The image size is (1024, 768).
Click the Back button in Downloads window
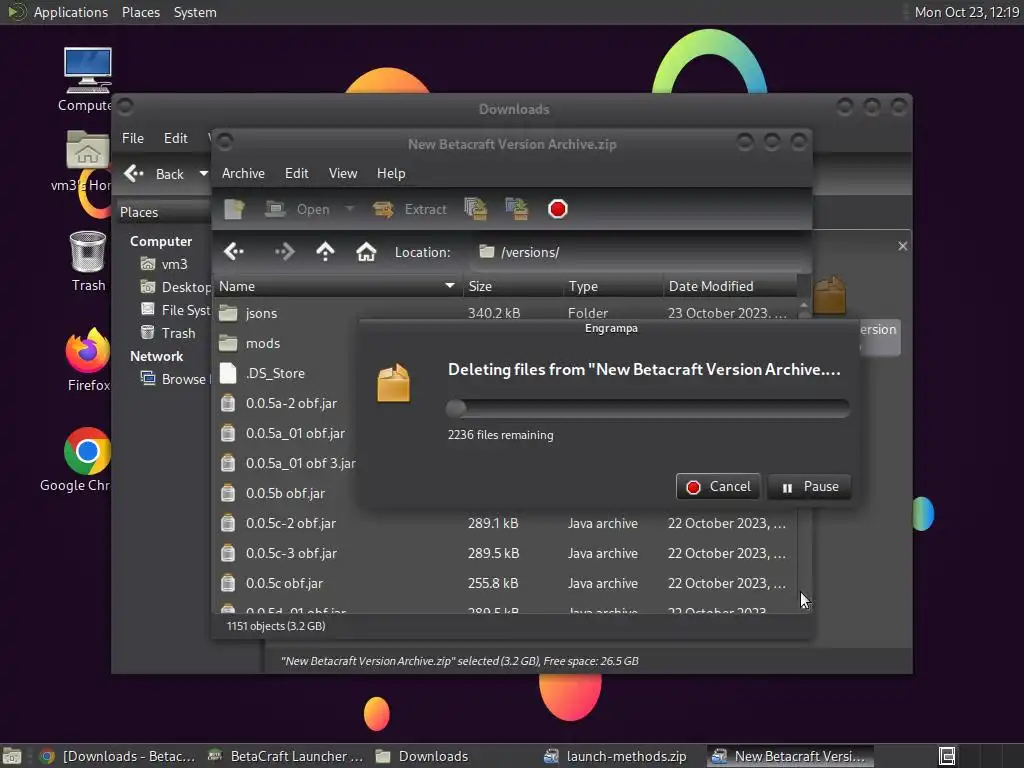[155, 174]
